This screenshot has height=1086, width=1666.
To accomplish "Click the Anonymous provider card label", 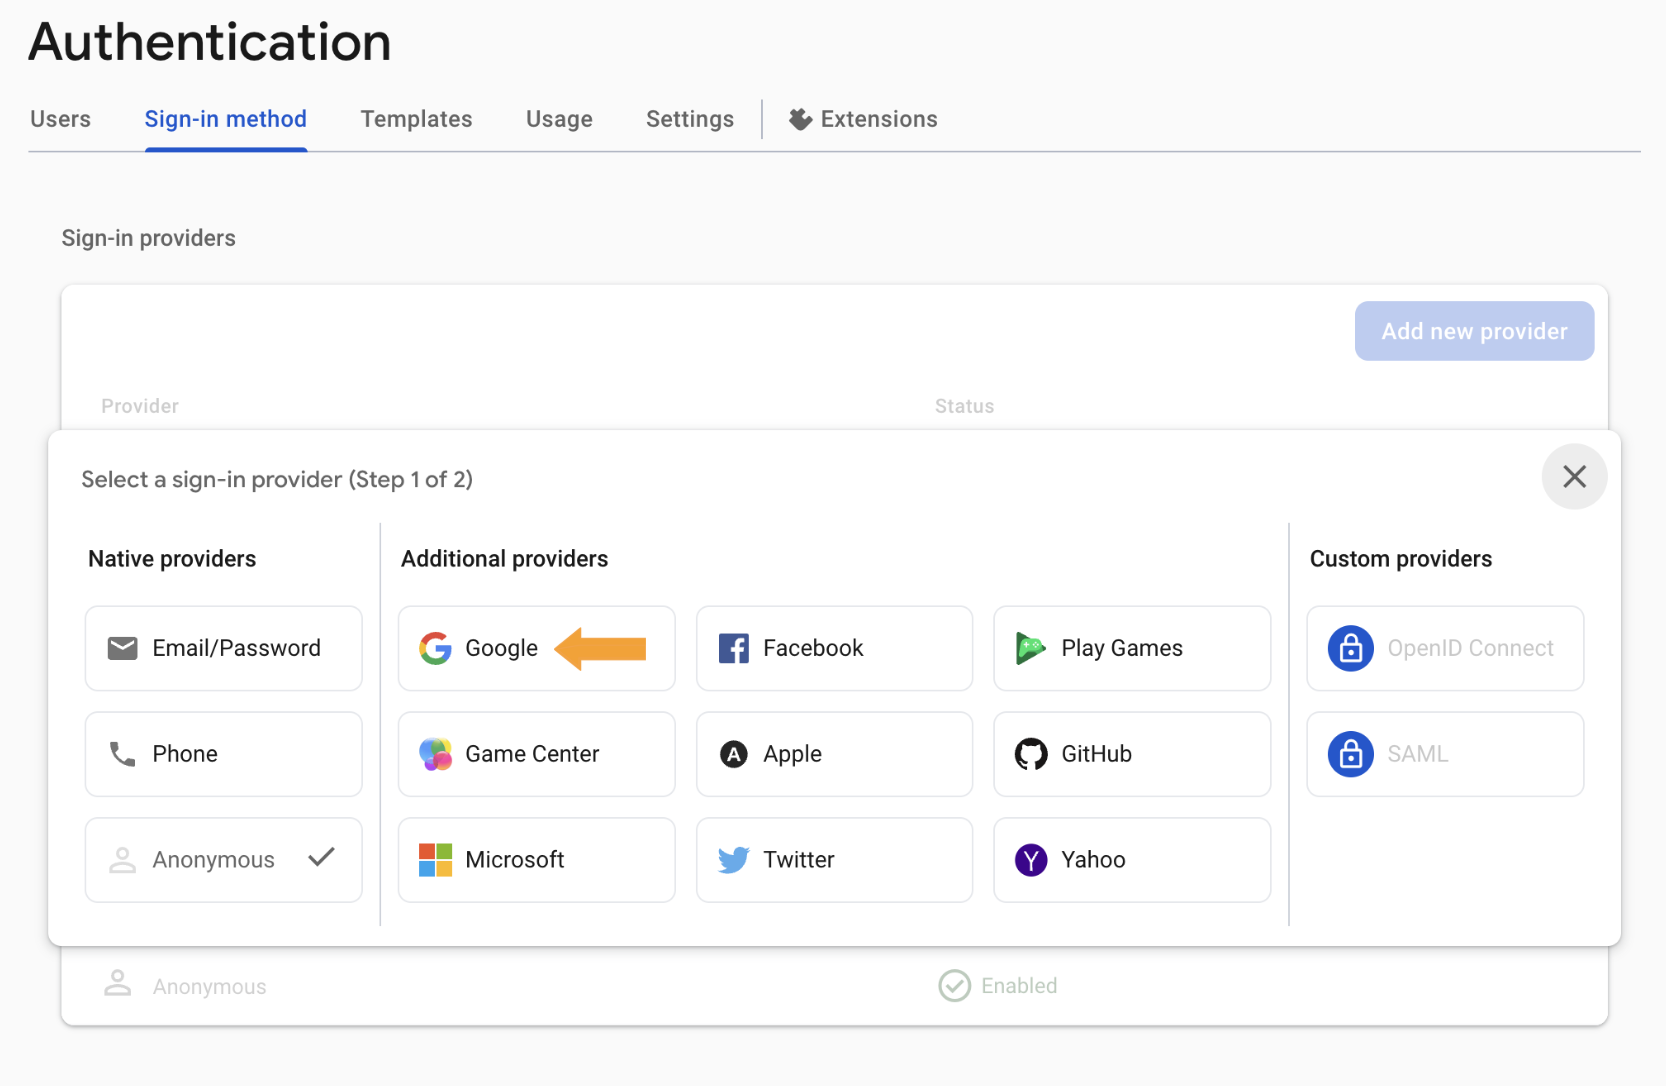I will [213, 860].
